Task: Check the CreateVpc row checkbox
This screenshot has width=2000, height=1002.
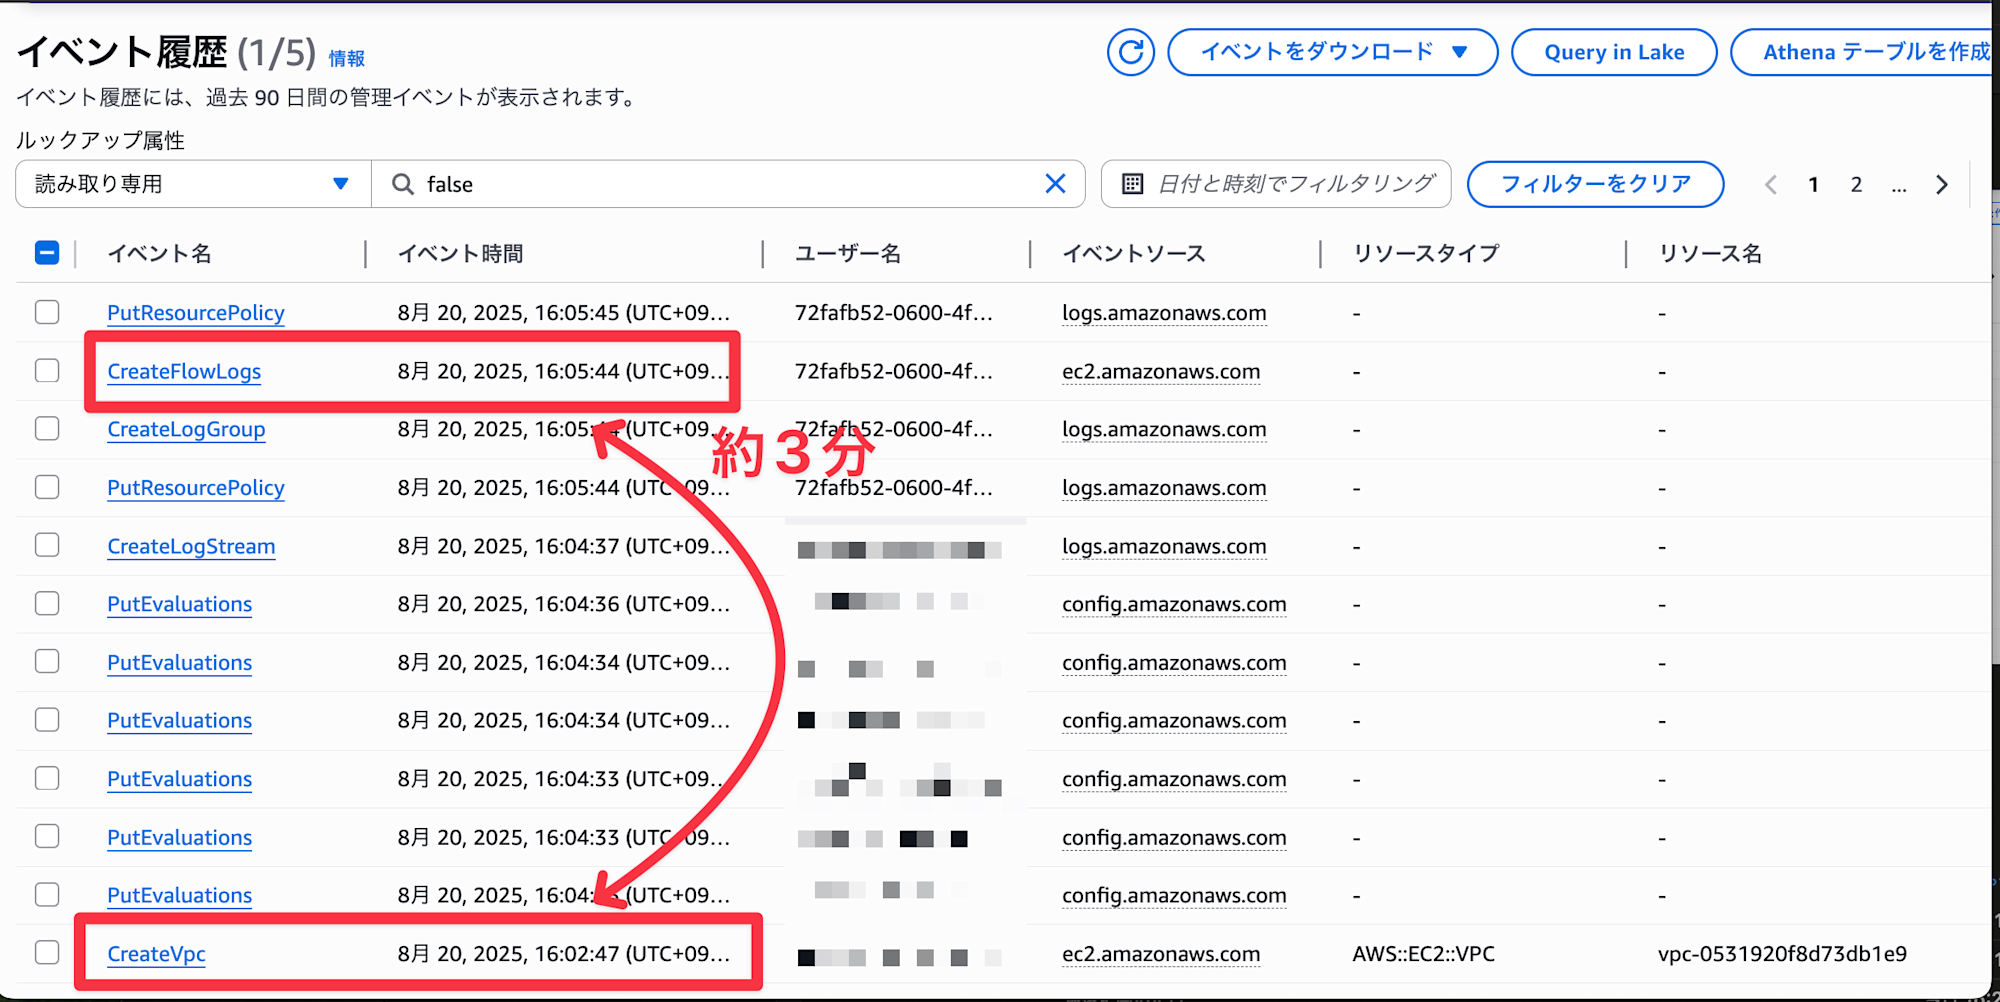Action: pos(47,952)
